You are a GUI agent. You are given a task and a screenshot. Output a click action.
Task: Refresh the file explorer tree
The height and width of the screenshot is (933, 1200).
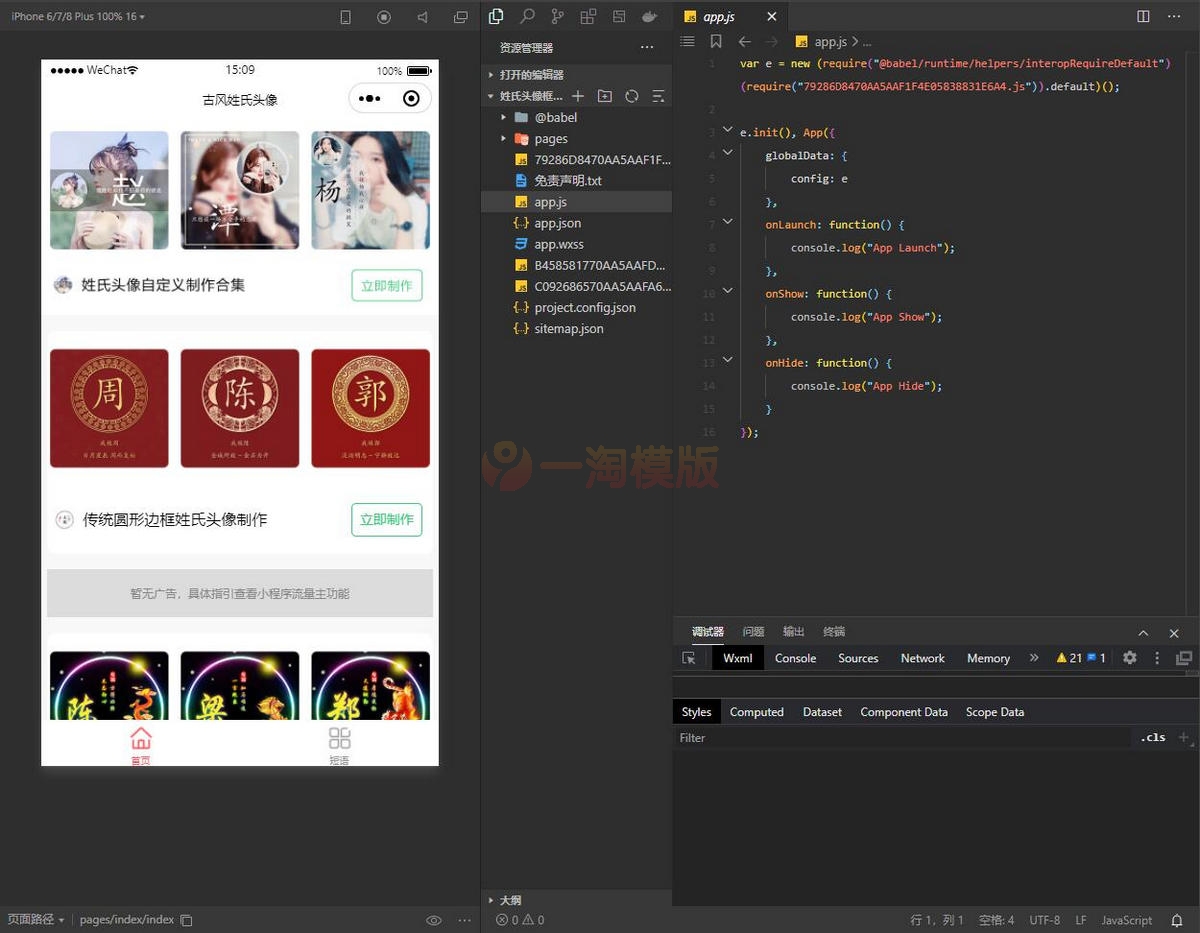pyautogui.click(x=631, y=96)
